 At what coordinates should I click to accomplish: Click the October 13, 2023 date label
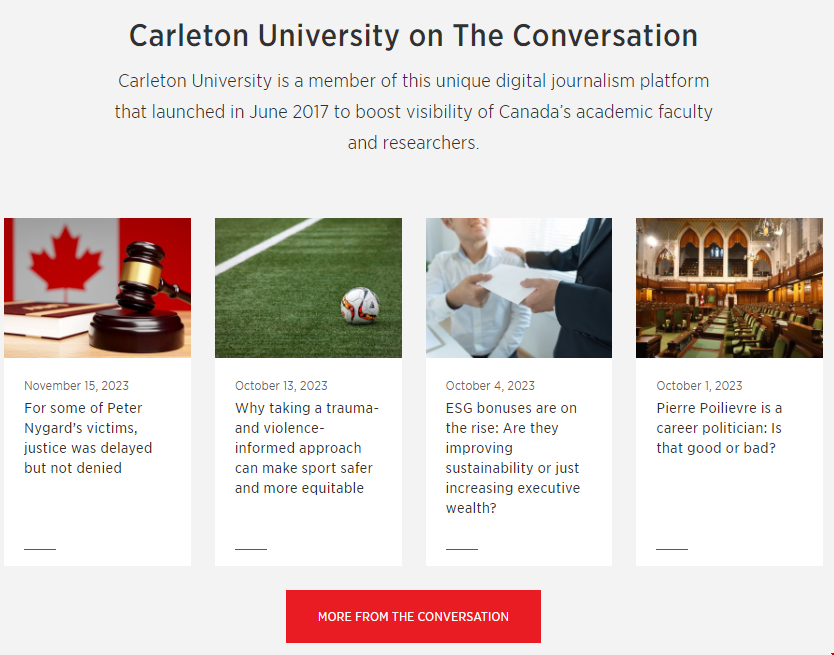(x=281, y=386)
